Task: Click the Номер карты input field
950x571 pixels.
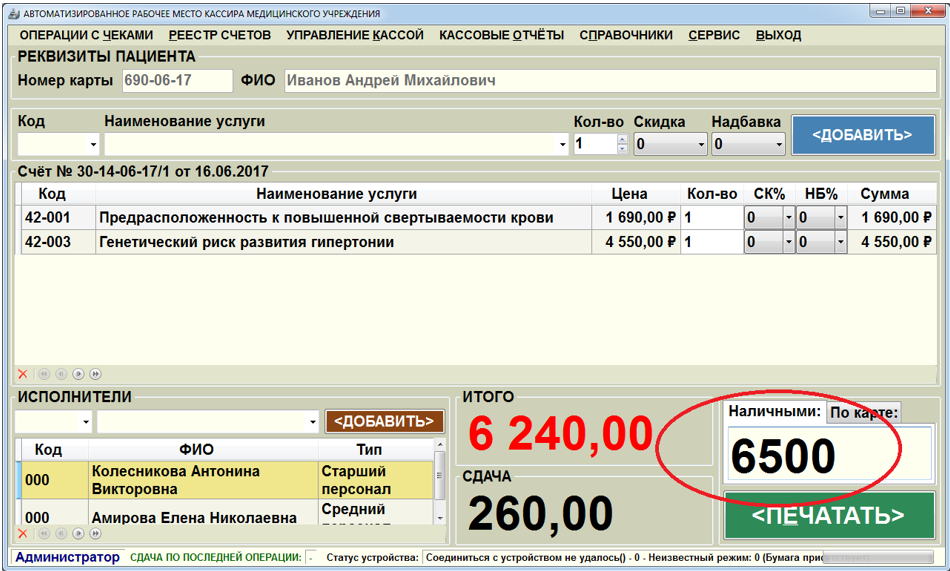Action: pyautogui.click(x=178, y=81)
